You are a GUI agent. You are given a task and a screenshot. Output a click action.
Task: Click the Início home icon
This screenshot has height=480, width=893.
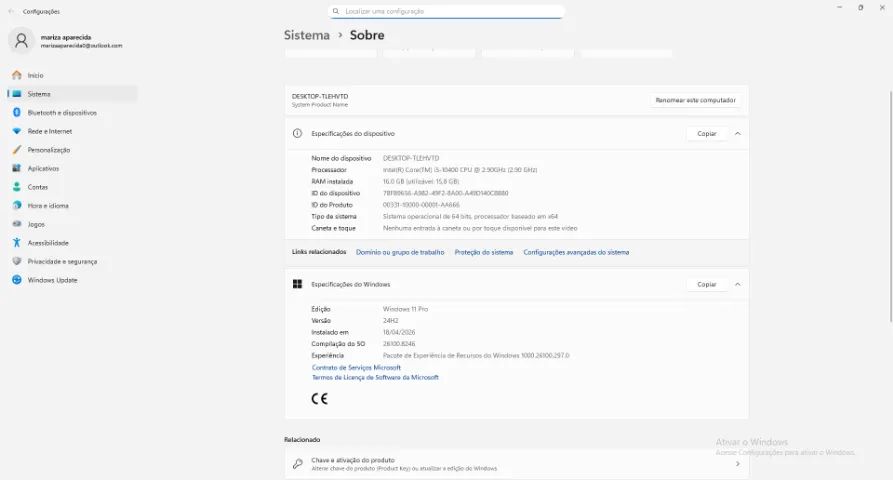coord(17,75)
